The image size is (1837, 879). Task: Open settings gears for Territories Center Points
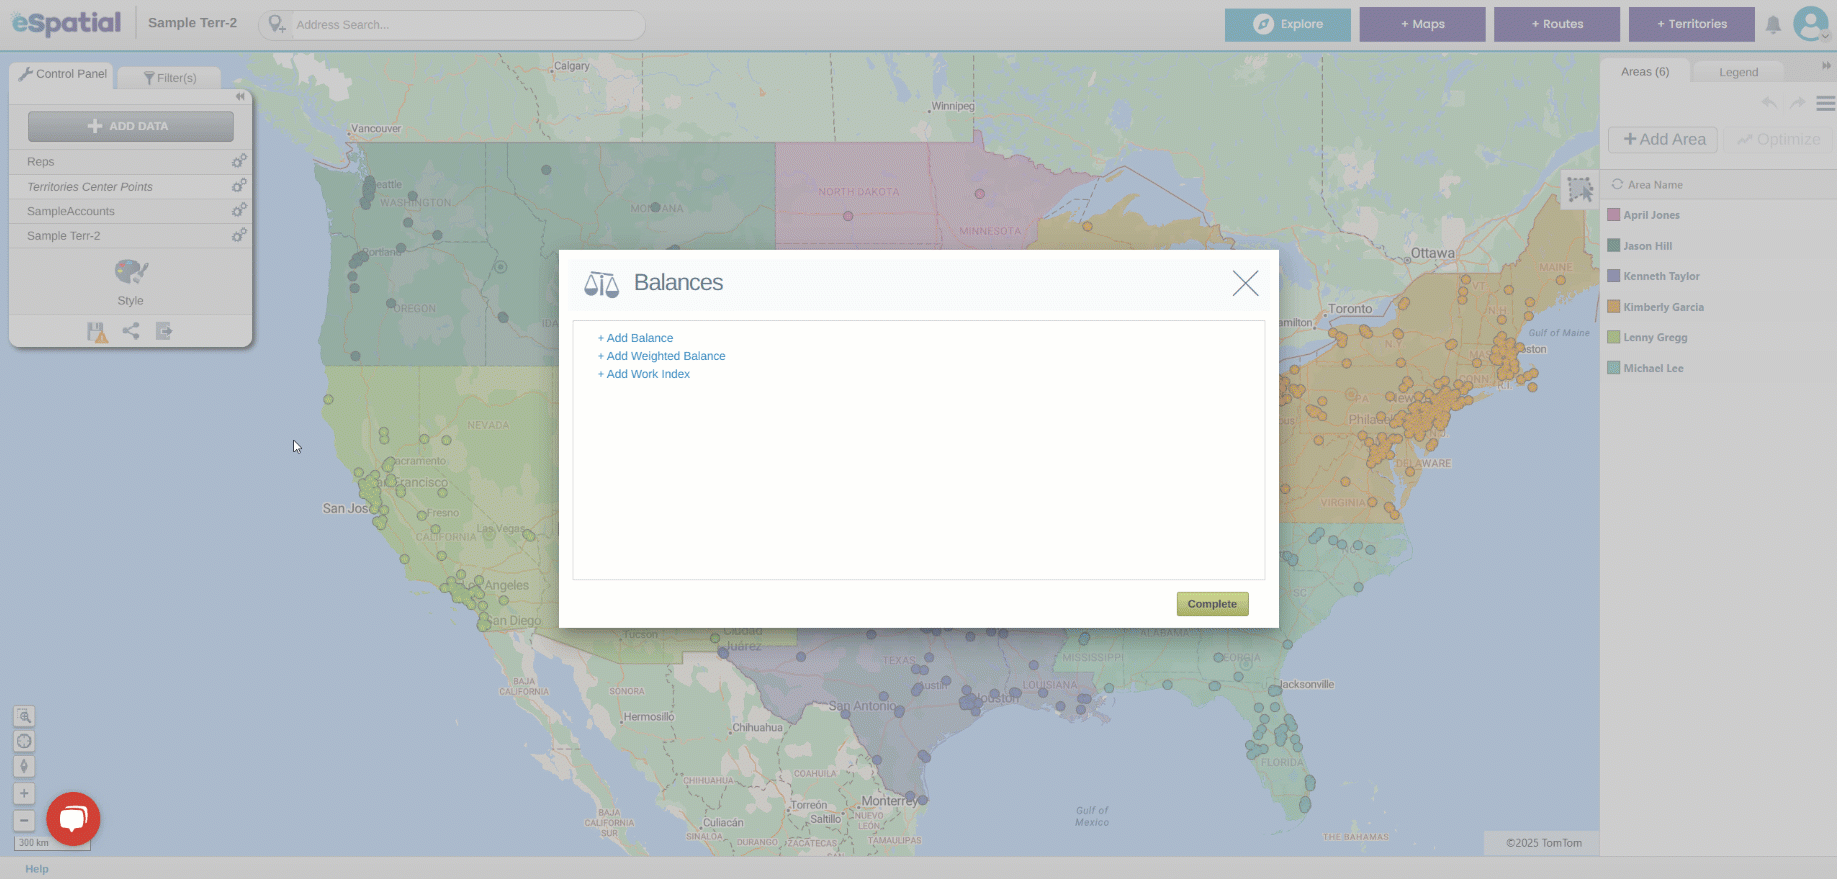239,186
